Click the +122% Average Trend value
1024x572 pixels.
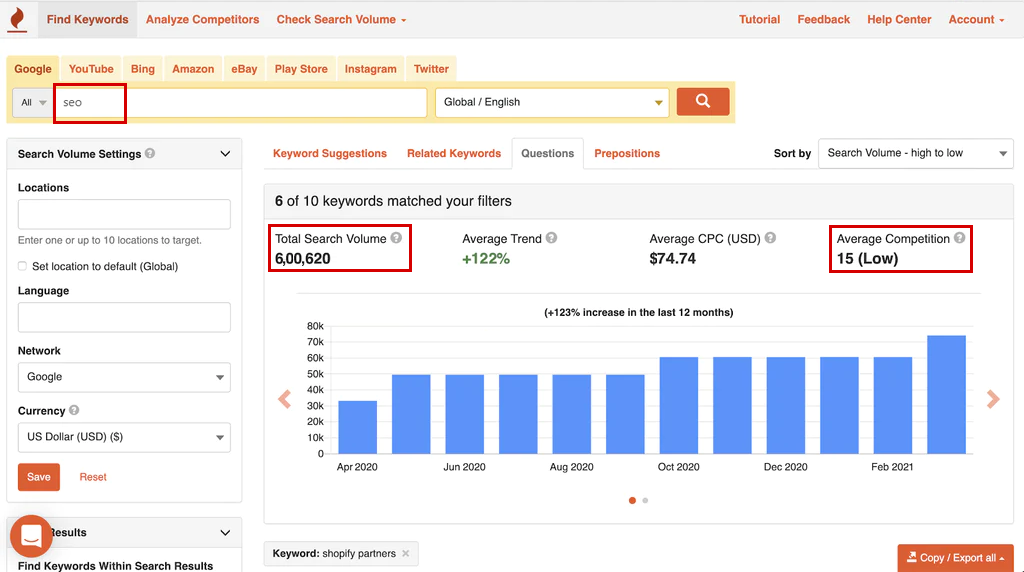(486, 259)
